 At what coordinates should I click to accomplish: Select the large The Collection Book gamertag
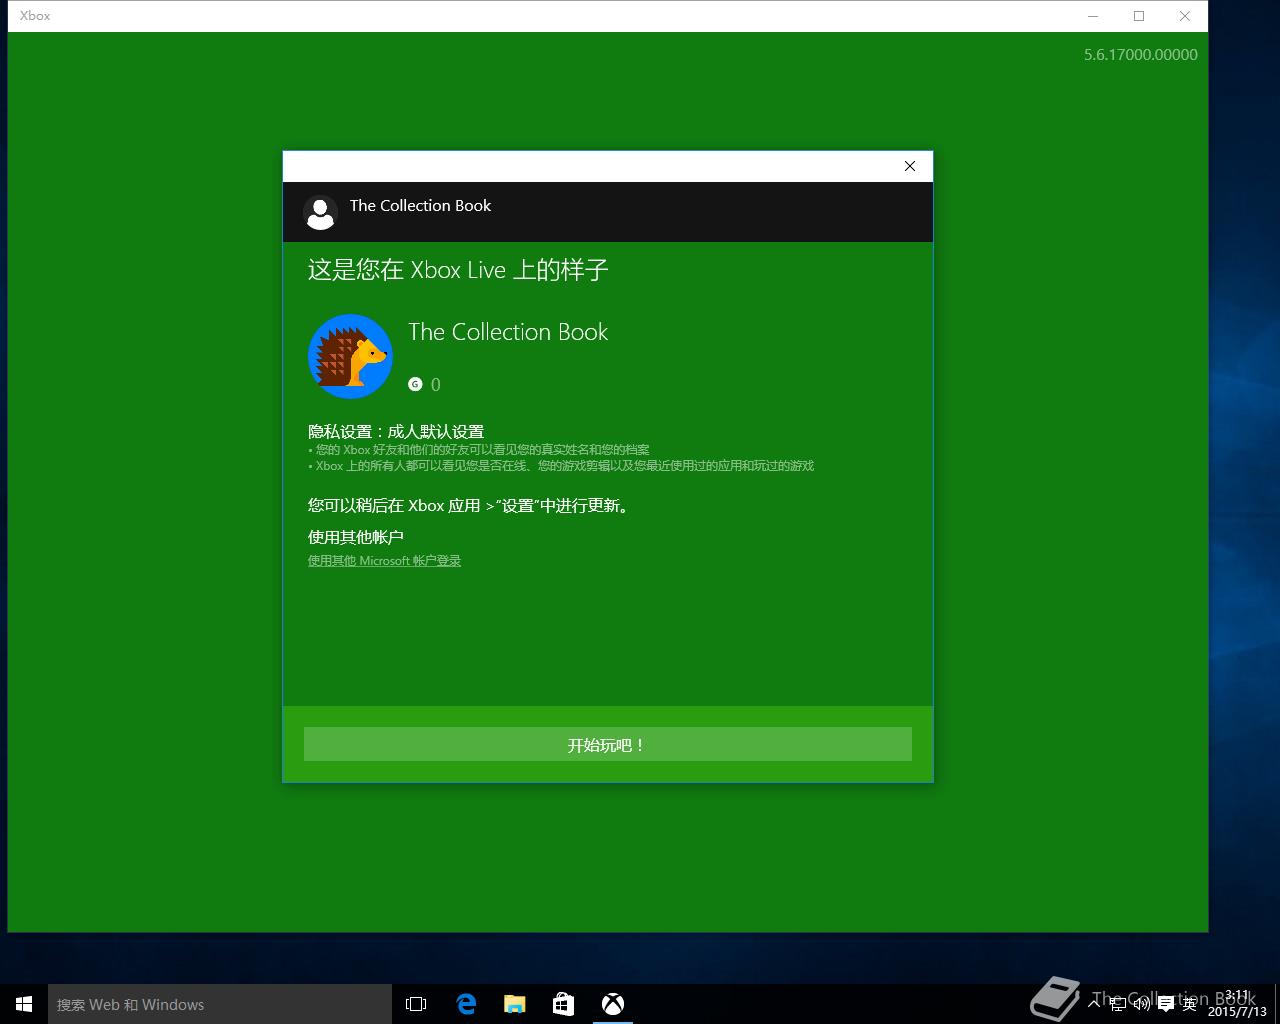(508, 332)
